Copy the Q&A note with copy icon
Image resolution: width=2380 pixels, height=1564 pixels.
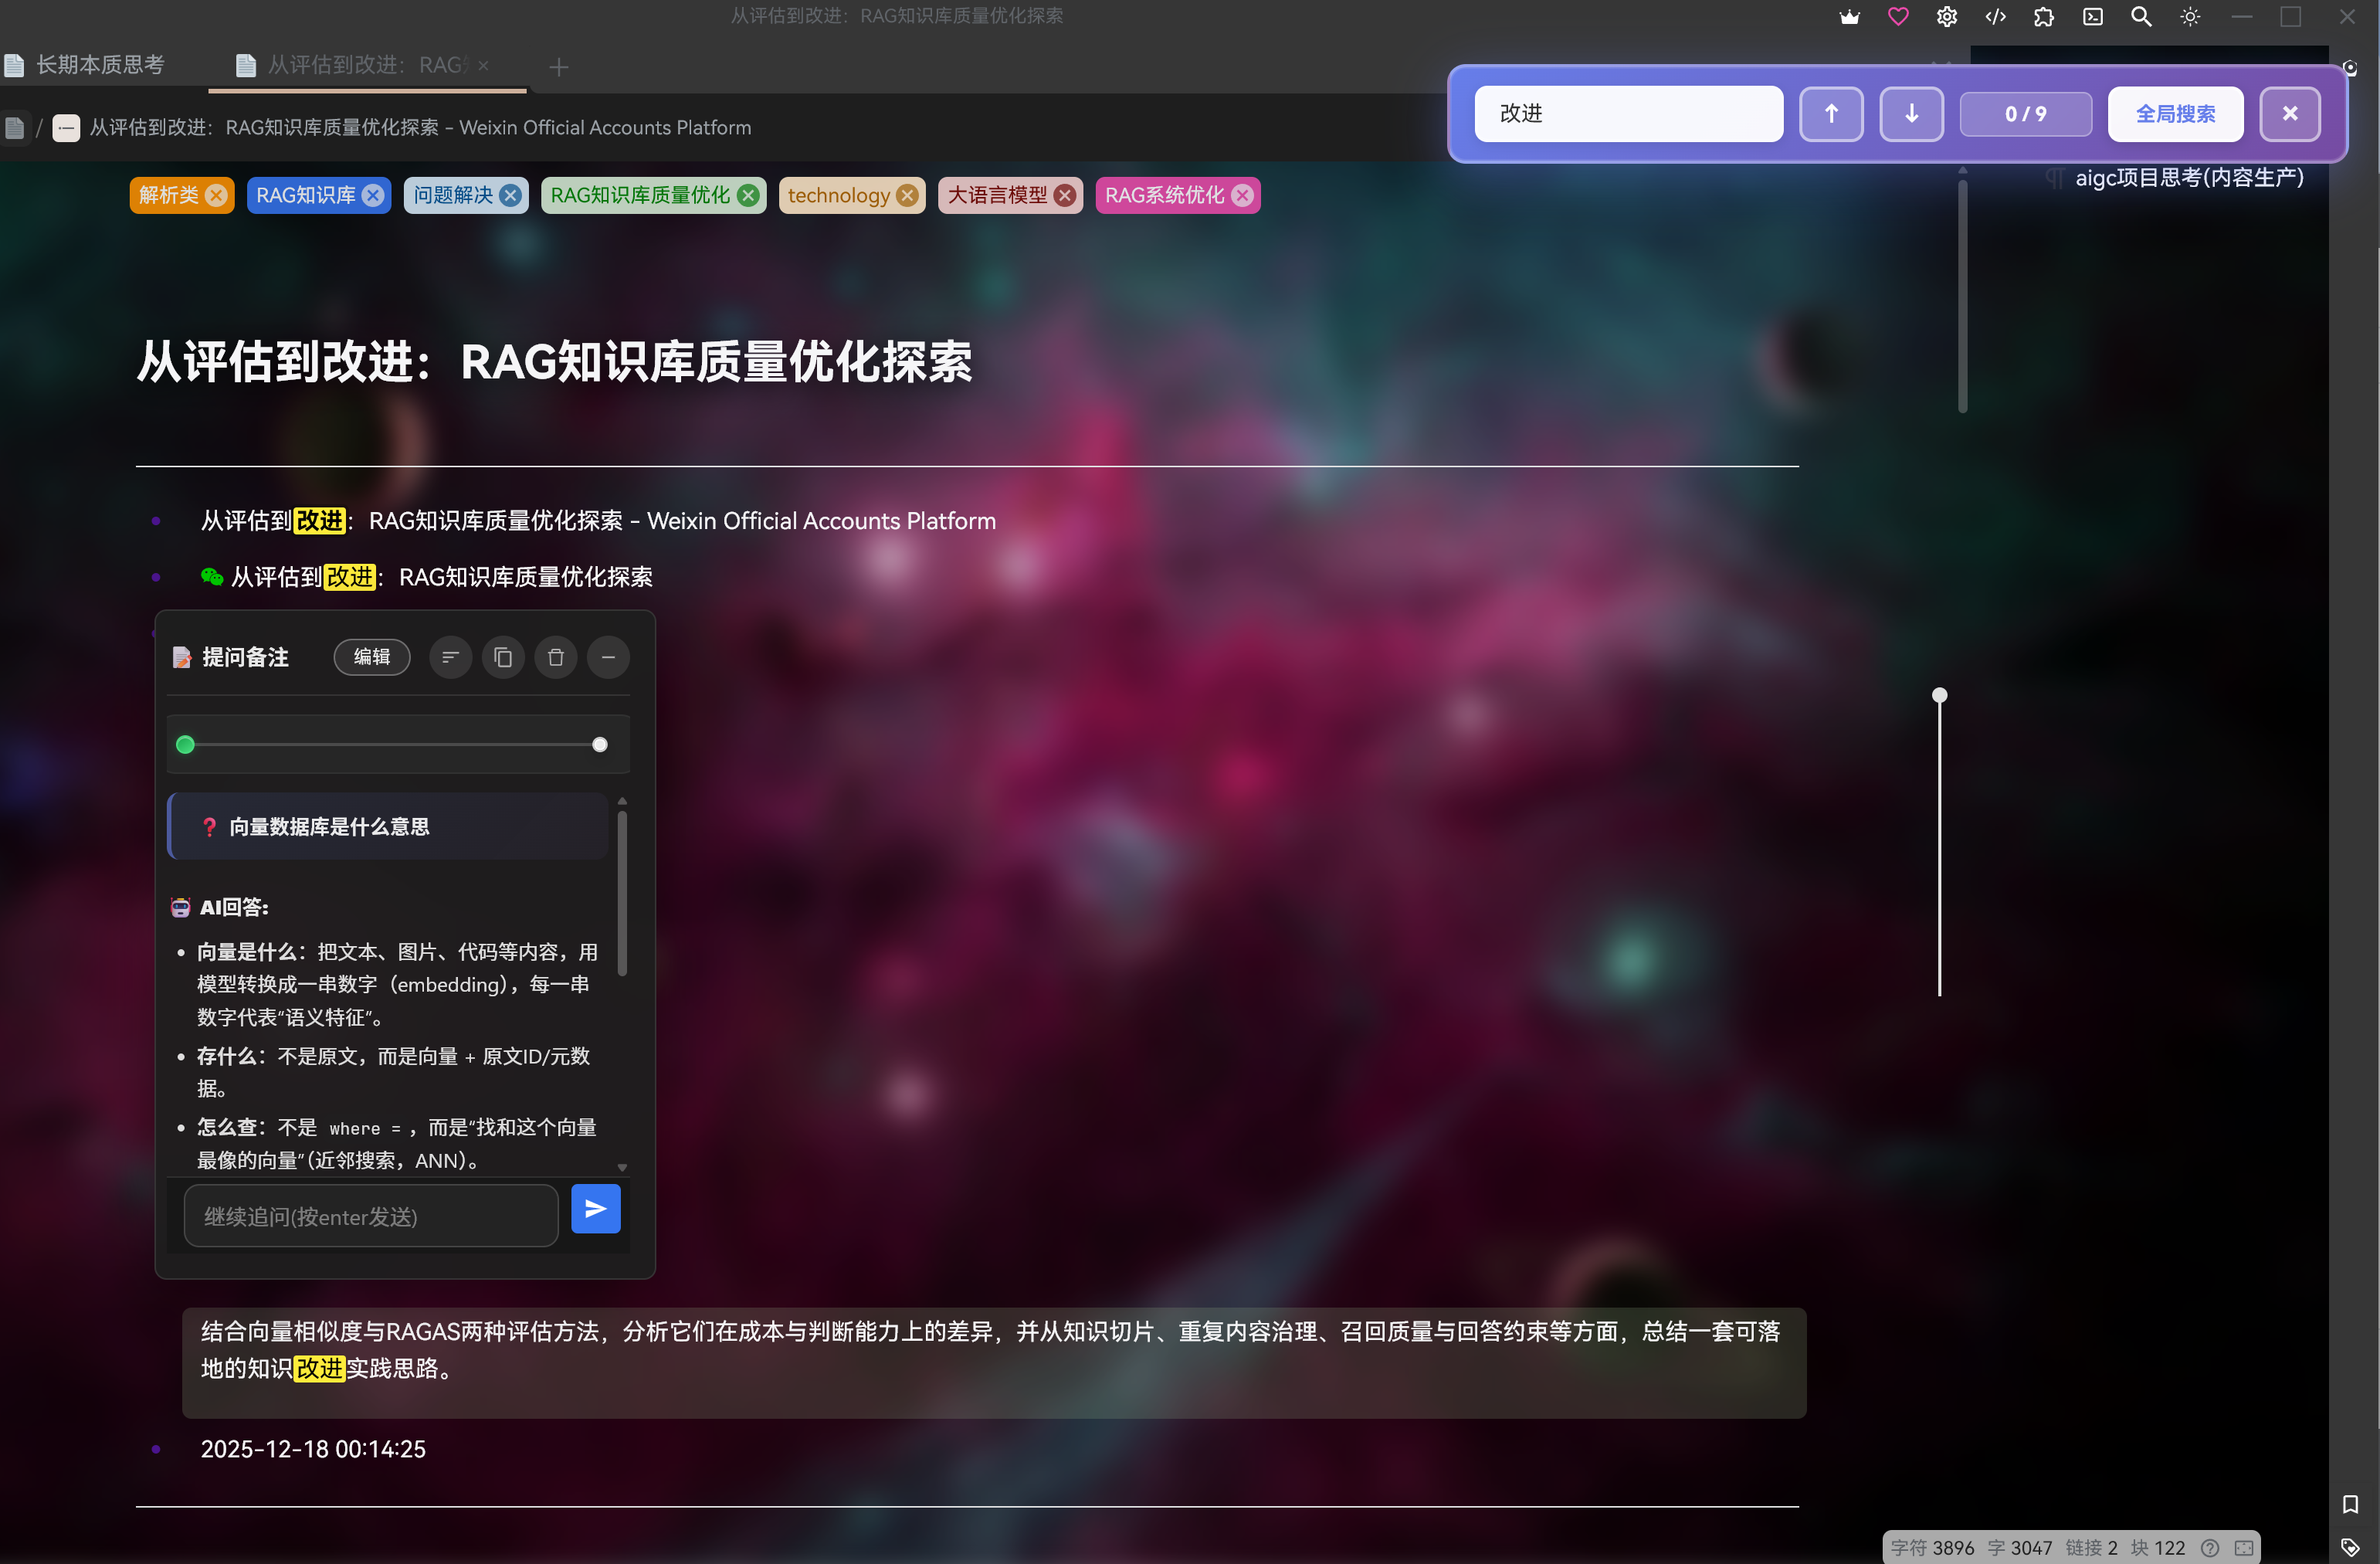pyautogui.click(x=503, y=657)
